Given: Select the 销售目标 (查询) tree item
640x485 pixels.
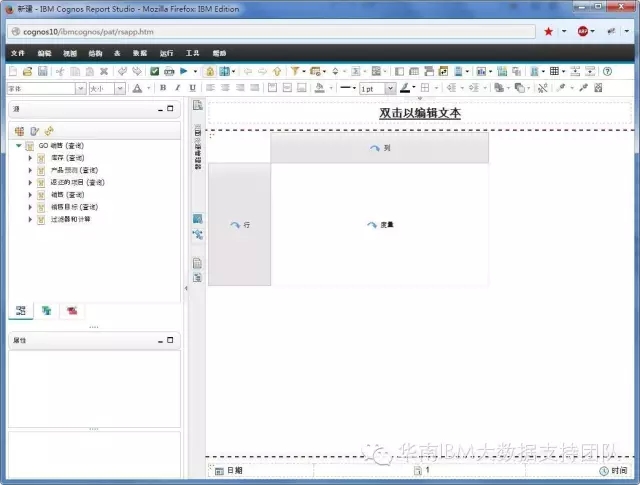Looking at the screenshot, I should coord(74,207).
